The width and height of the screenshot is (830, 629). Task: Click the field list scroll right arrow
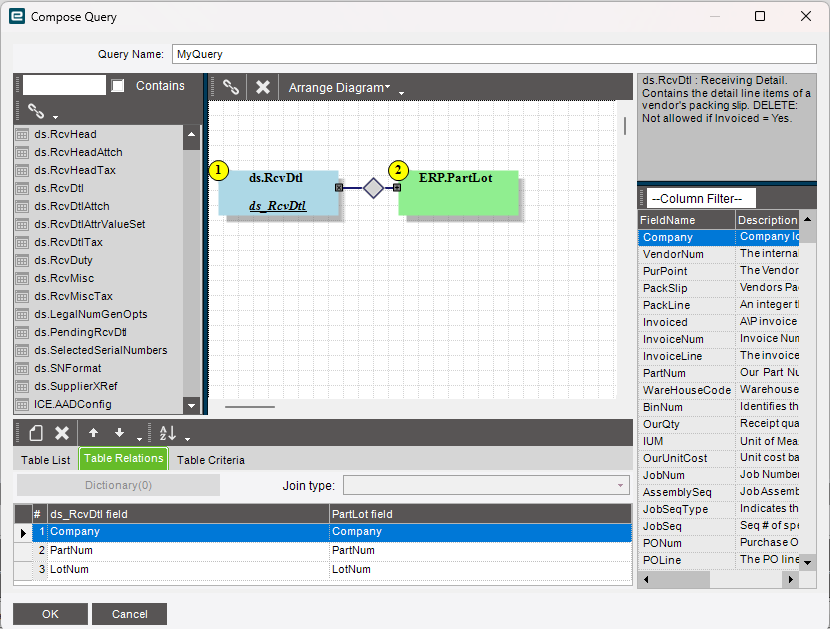click(x=790, y=579)
